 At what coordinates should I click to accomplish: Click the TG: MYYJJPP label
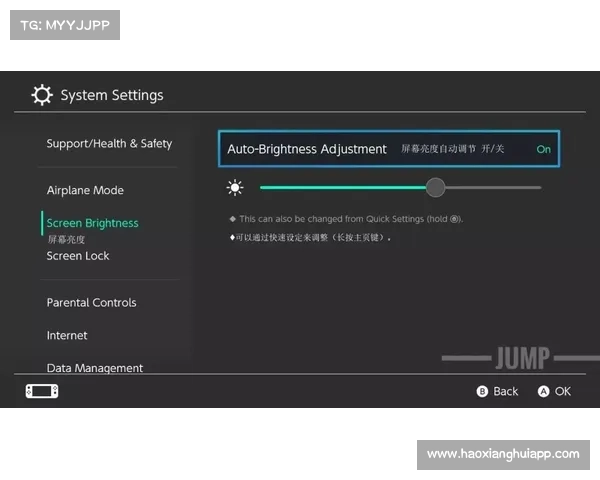coord(65,25)
